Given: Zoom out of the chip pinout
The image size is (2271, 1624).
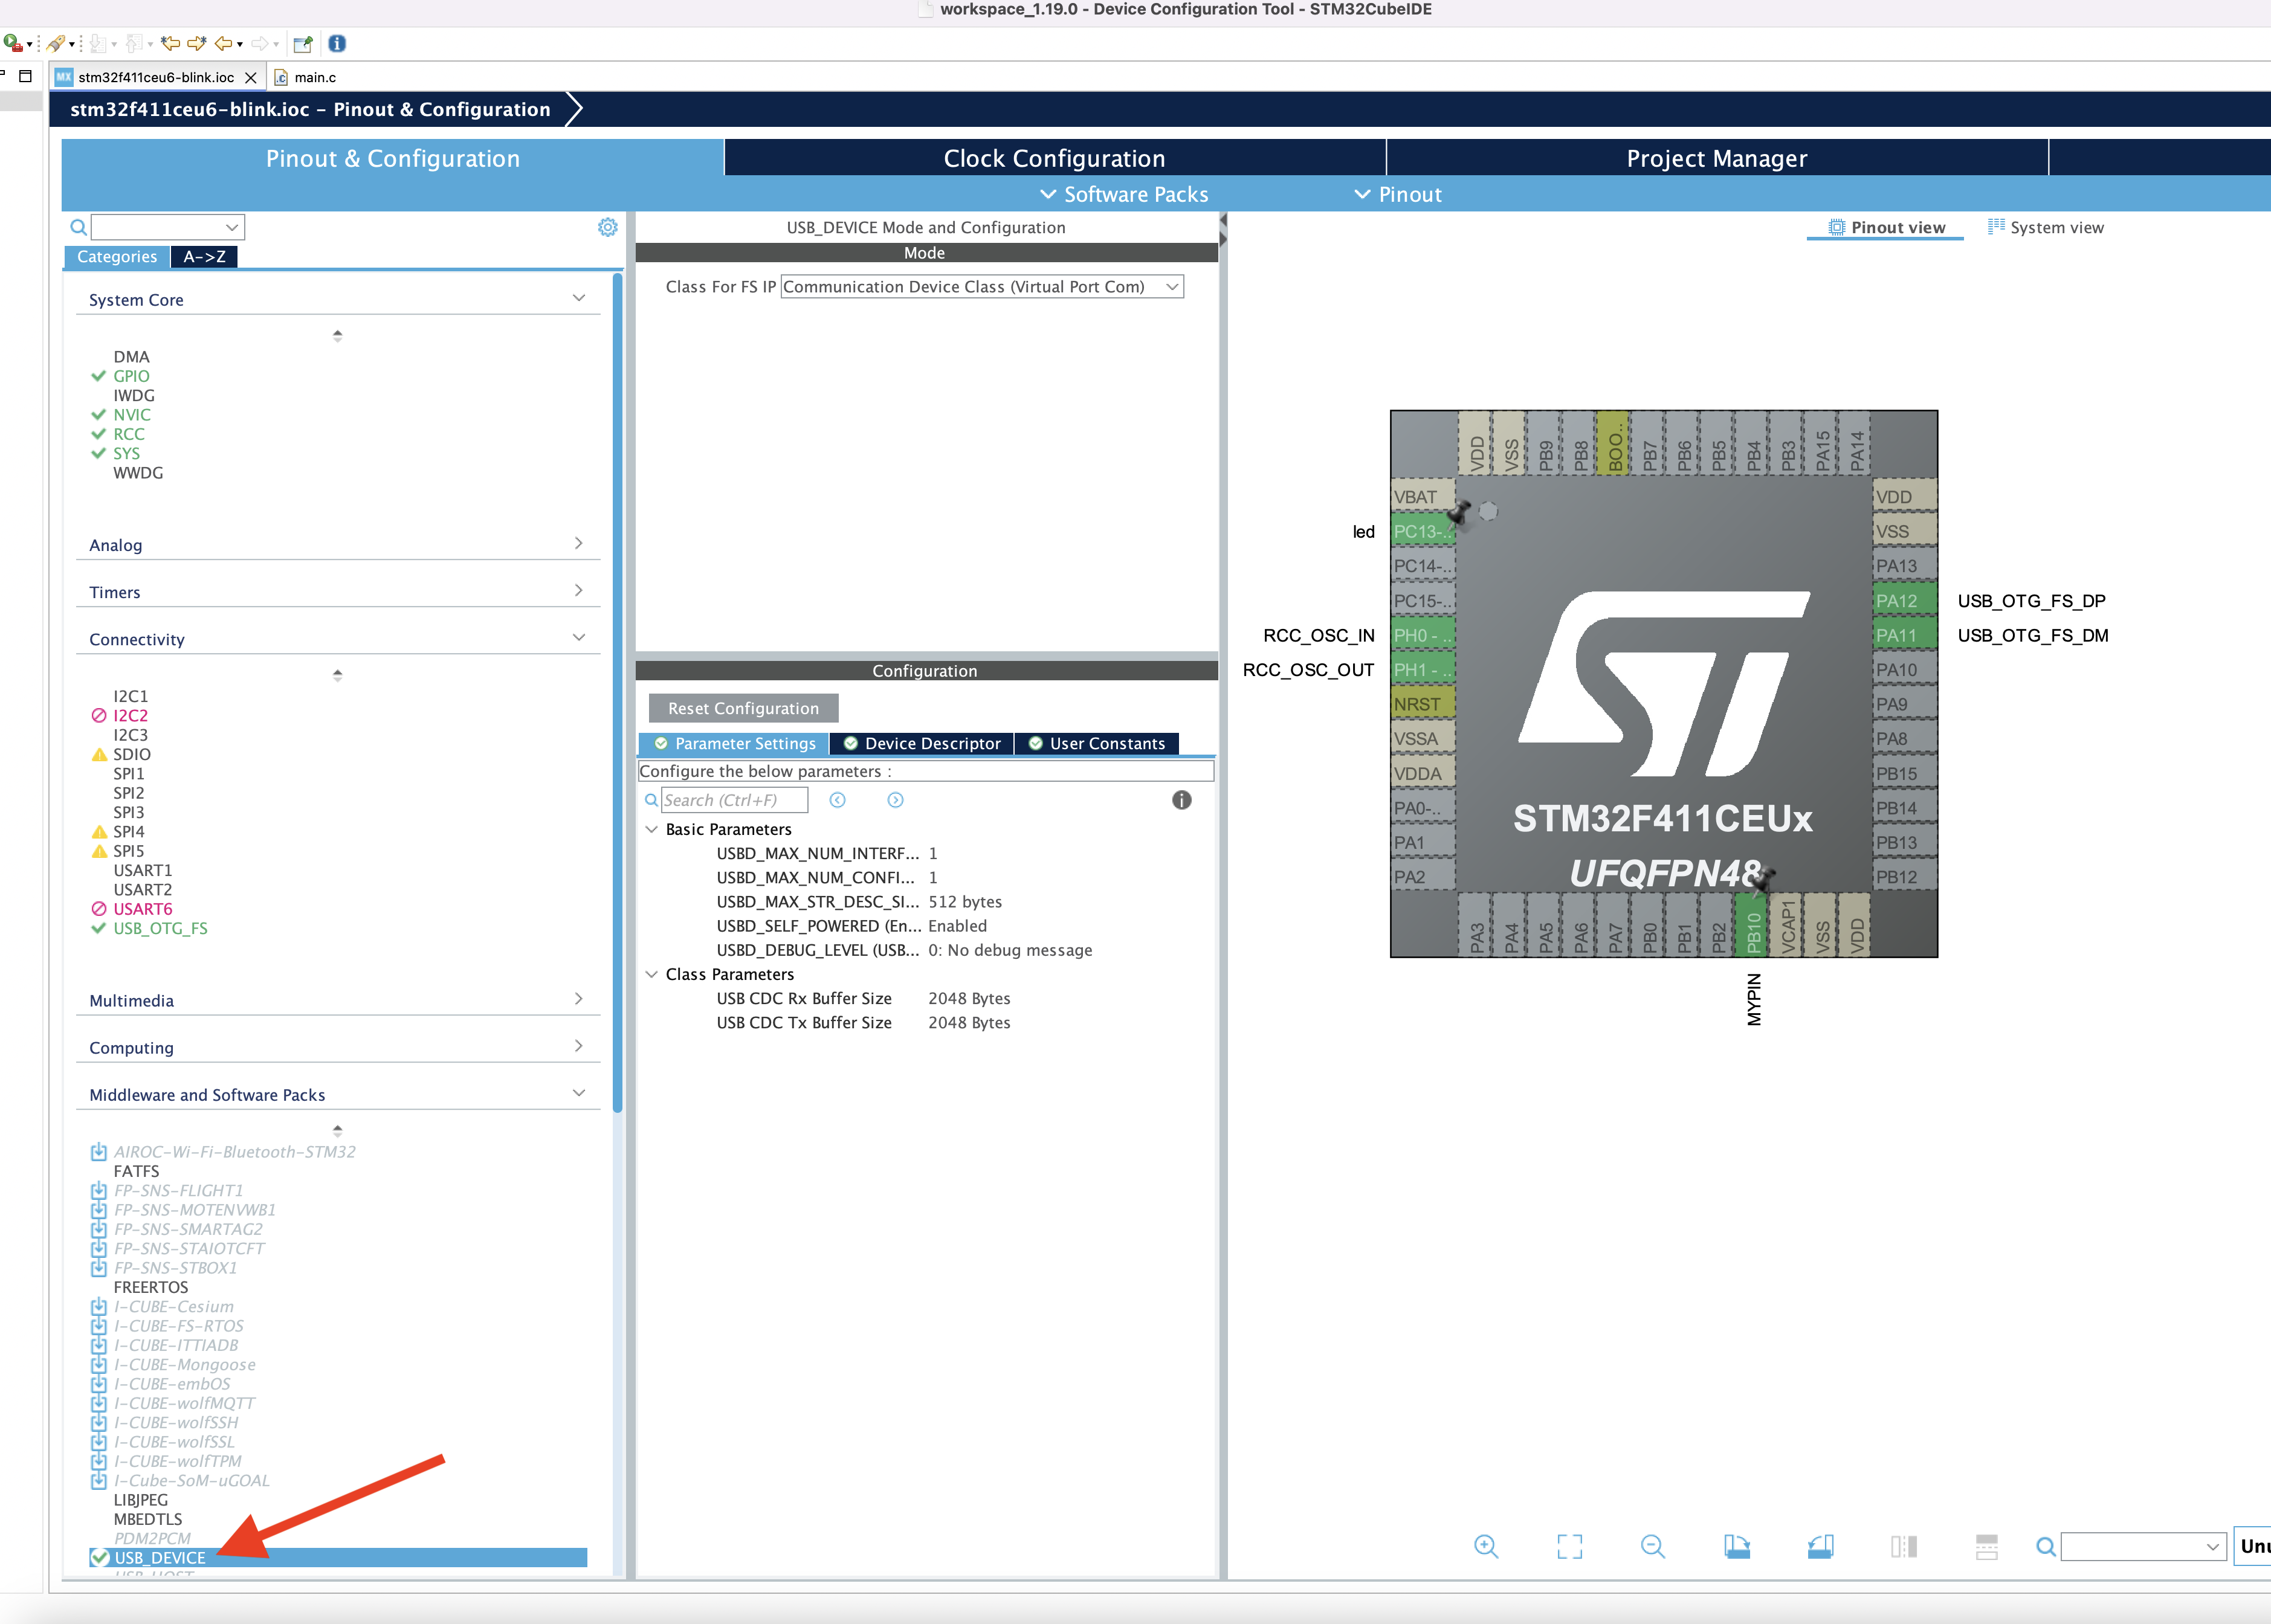Looking at the screenshot, I should pos(1653,1546).
